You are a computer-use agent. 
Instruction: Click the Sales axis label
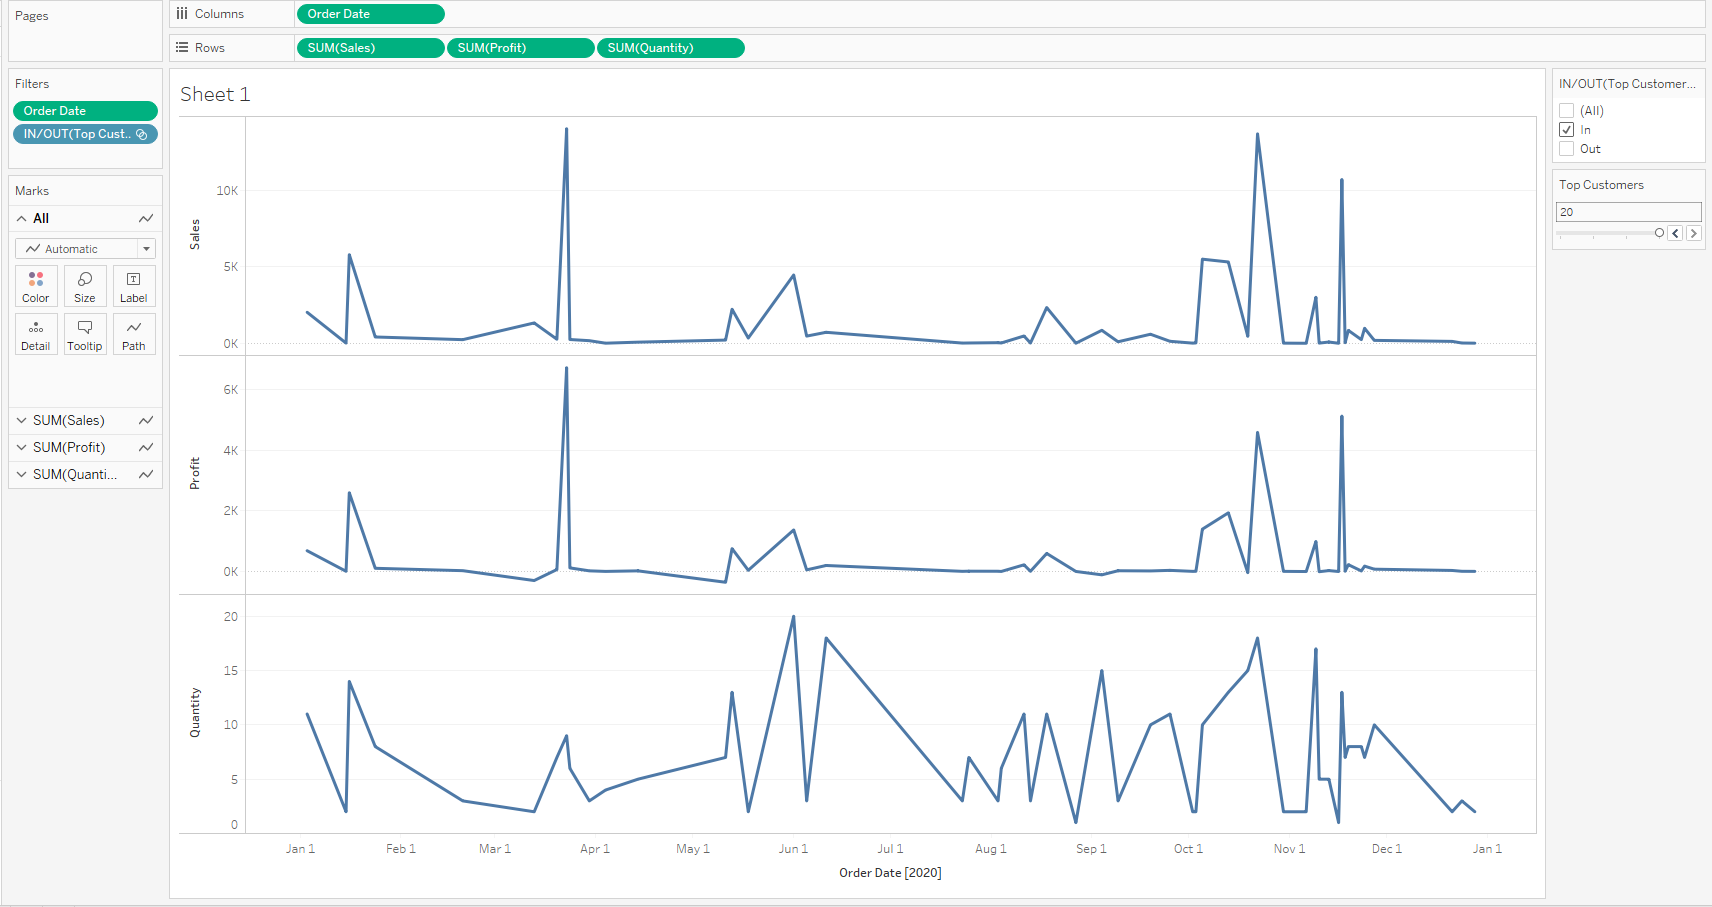(x=195, y=234)
